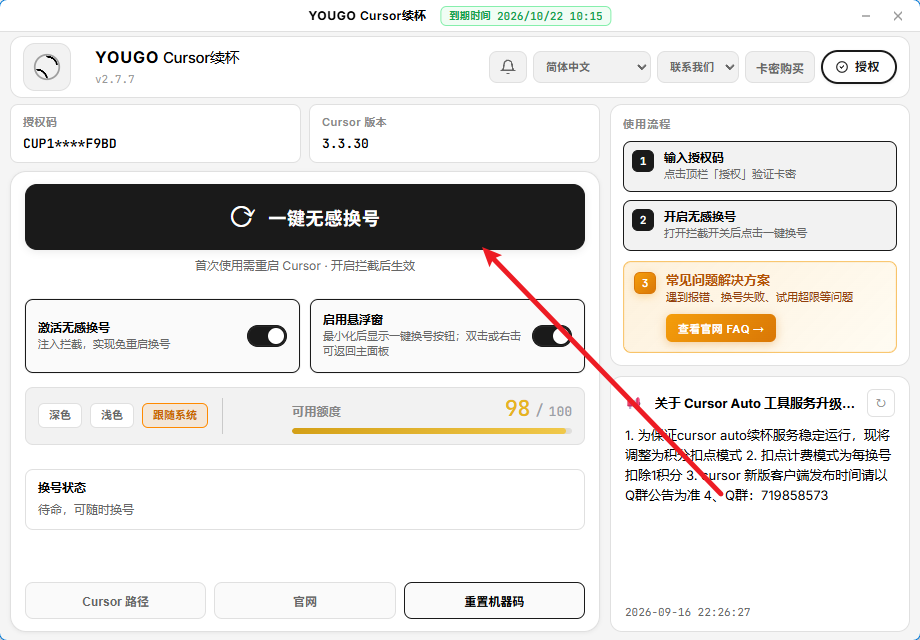Click the 可用额度 progress bar
The width and height of the screenshot is (920, 640).
point(432,431)
